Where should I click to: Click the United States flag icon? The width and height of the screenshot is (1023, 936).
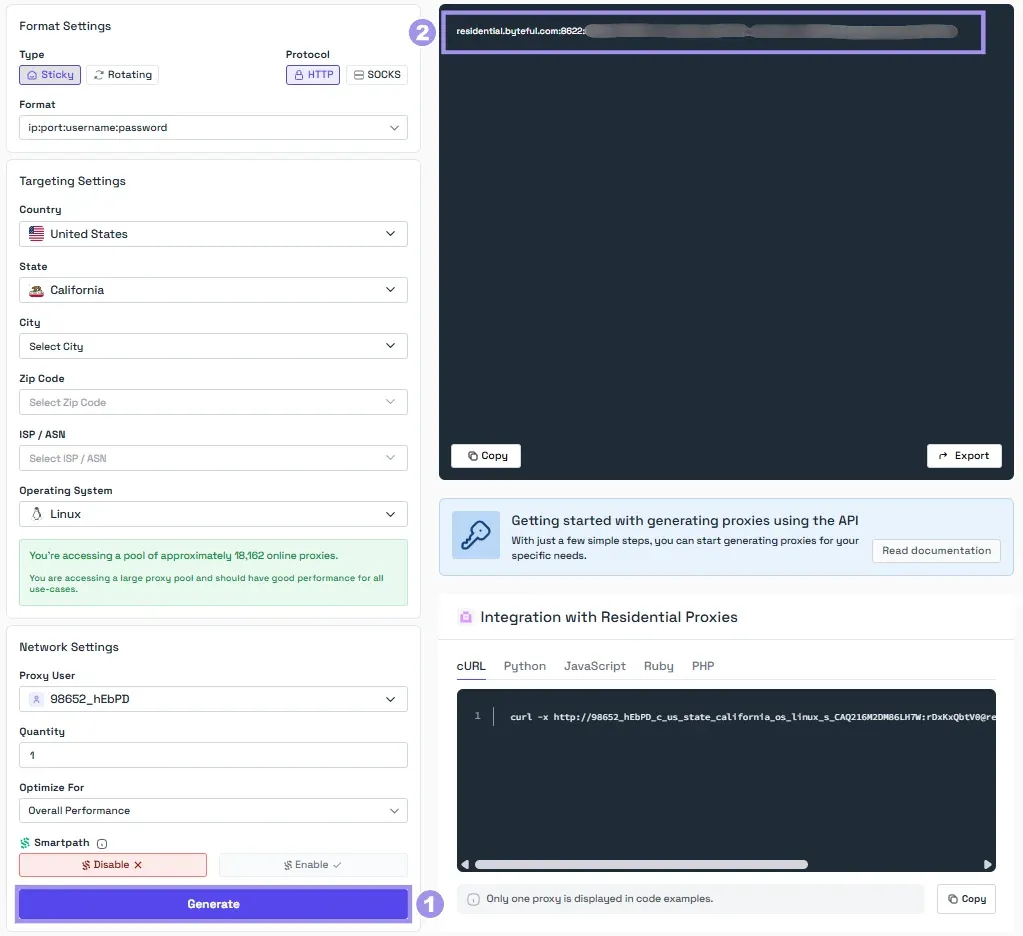37,234
